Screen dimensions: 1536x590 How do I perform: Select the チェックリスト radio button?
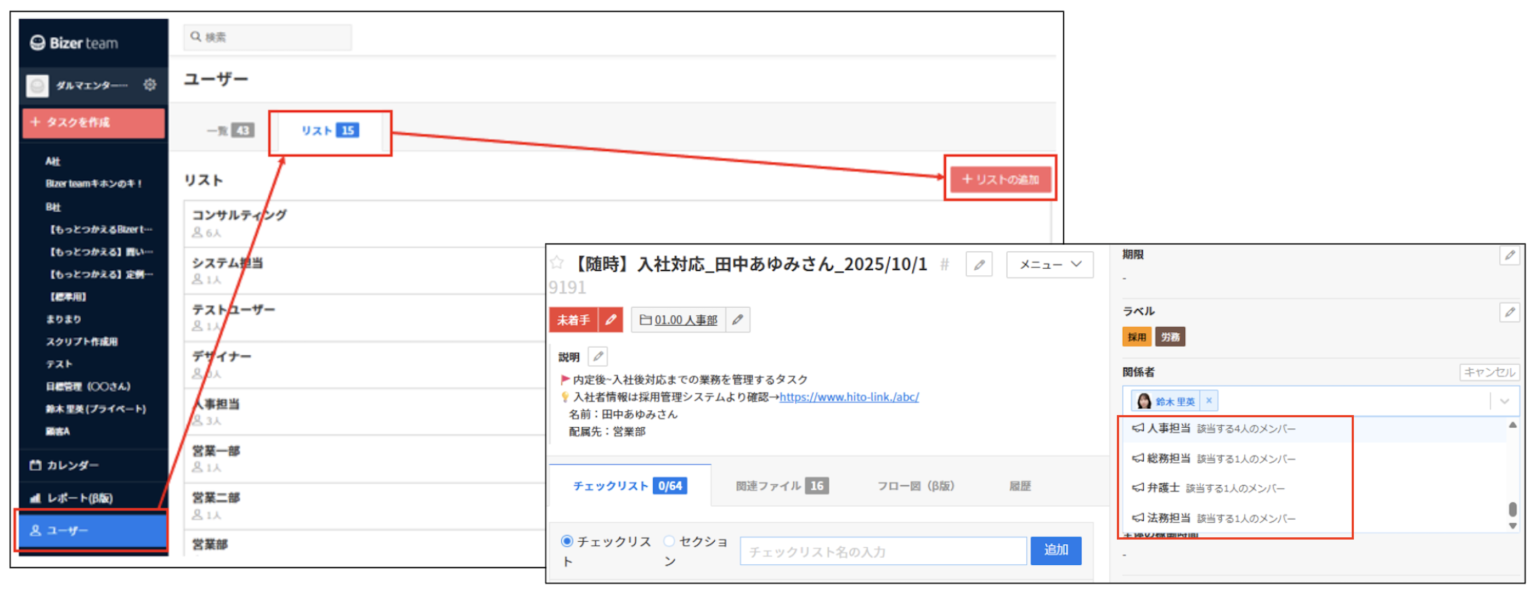coord(567,541)
